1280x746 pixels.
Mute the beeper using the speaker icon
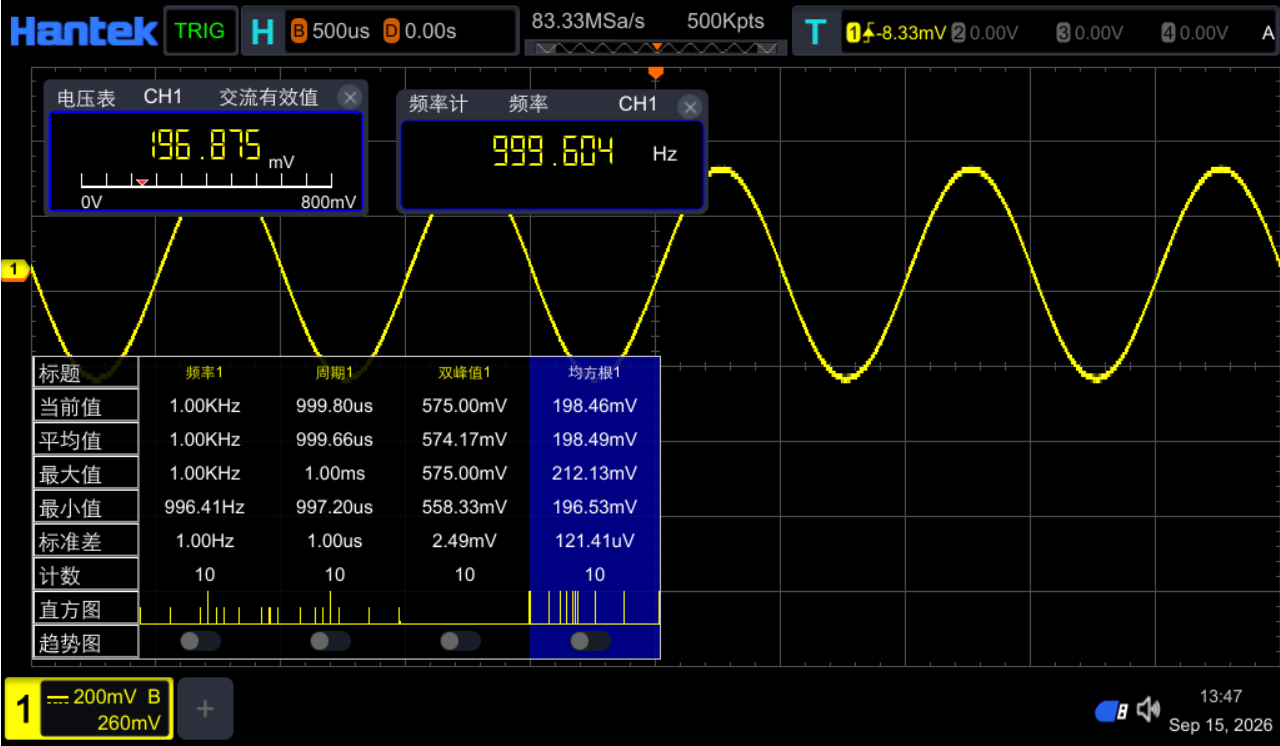coord(1149,710)
